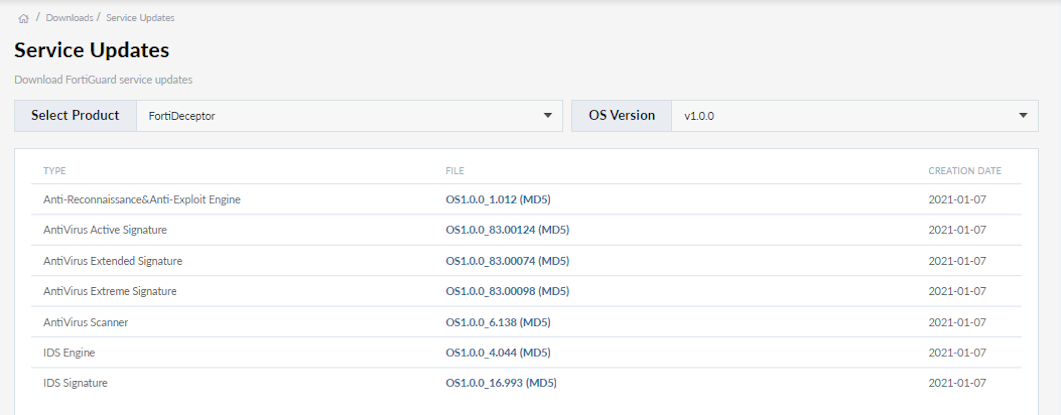Open the MD5 link next to OS1.0.0_83.00098
This screenshot has width=1061, height=415.
pyautogui.click(x=553, y=292)
